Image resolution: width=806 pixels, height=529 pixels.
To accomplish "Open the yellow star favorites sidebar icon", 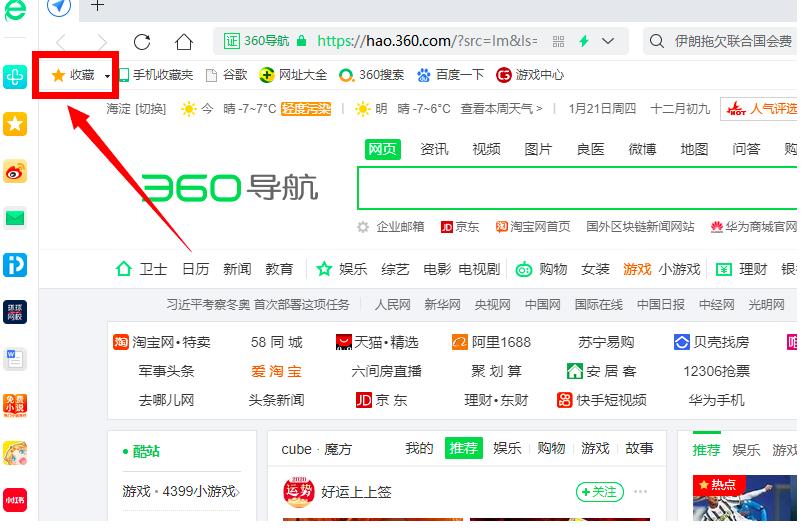I will [x=15, y=124].
